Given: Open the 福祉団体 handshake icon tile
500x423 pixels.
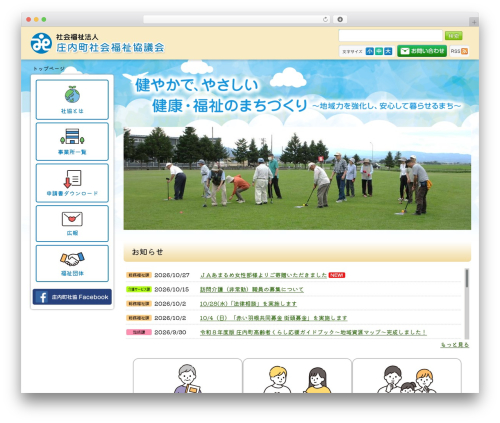Looking at the screenshot, I should [72, 264].
